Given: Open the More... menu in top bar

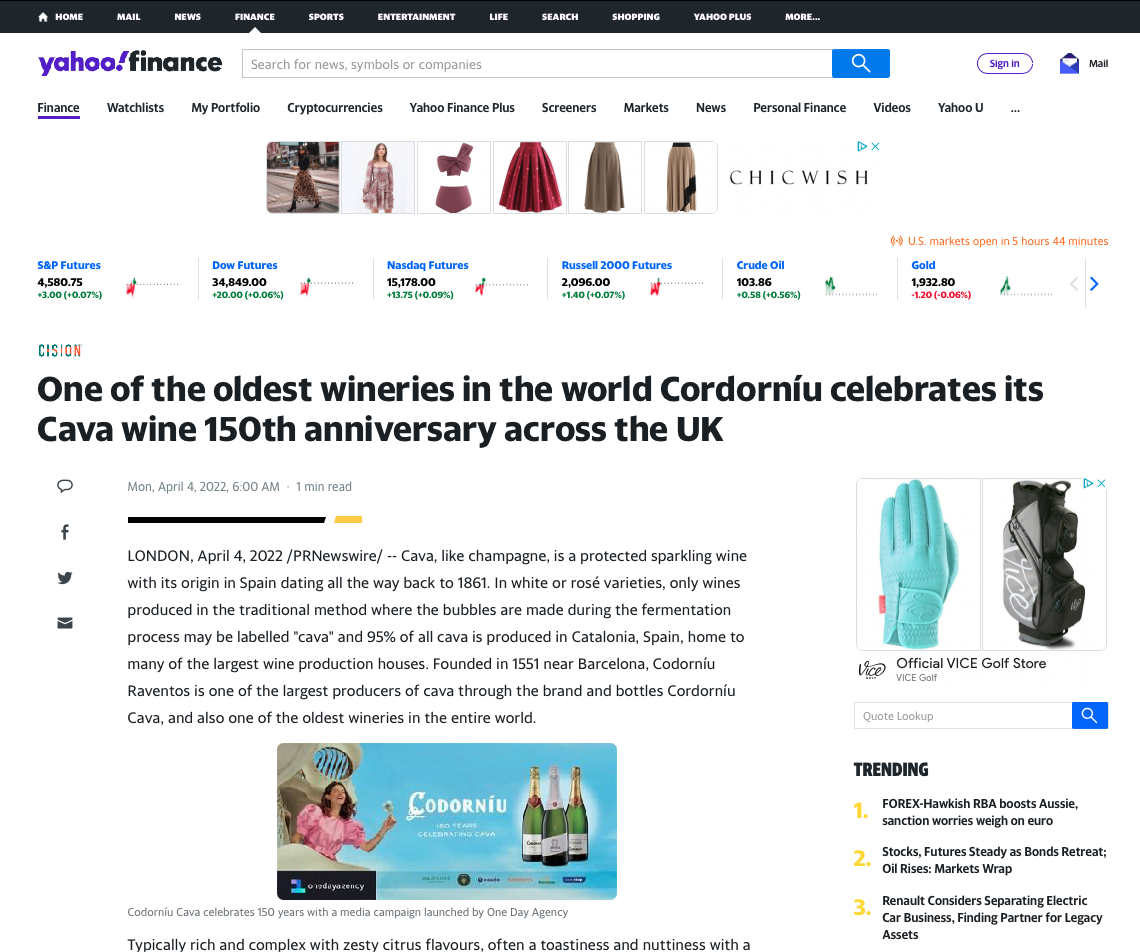Looking at the screenshot, I should pyautogui.click(x=802, y=17).
